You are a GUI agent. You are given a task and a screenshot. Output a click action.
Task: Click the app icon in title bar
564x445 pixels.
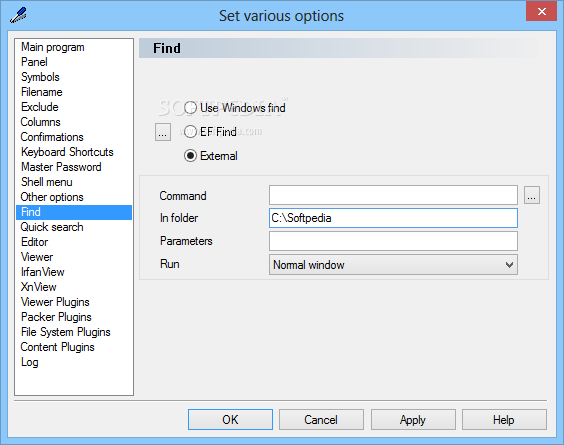(x=18, y=15)
